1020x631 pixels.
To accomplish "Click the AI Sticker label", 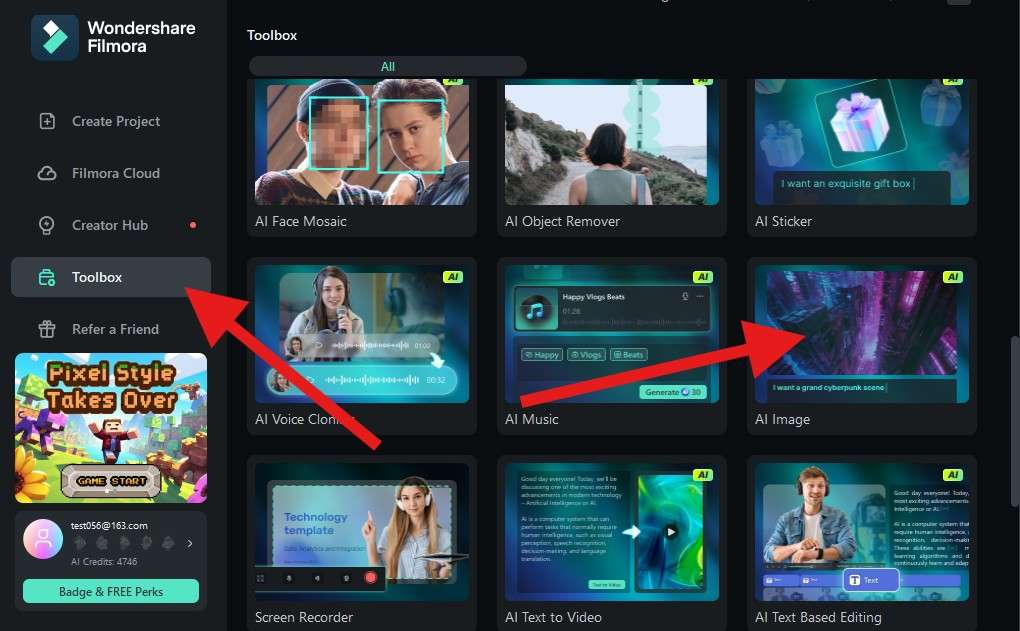I will click(x=783, y=221).
